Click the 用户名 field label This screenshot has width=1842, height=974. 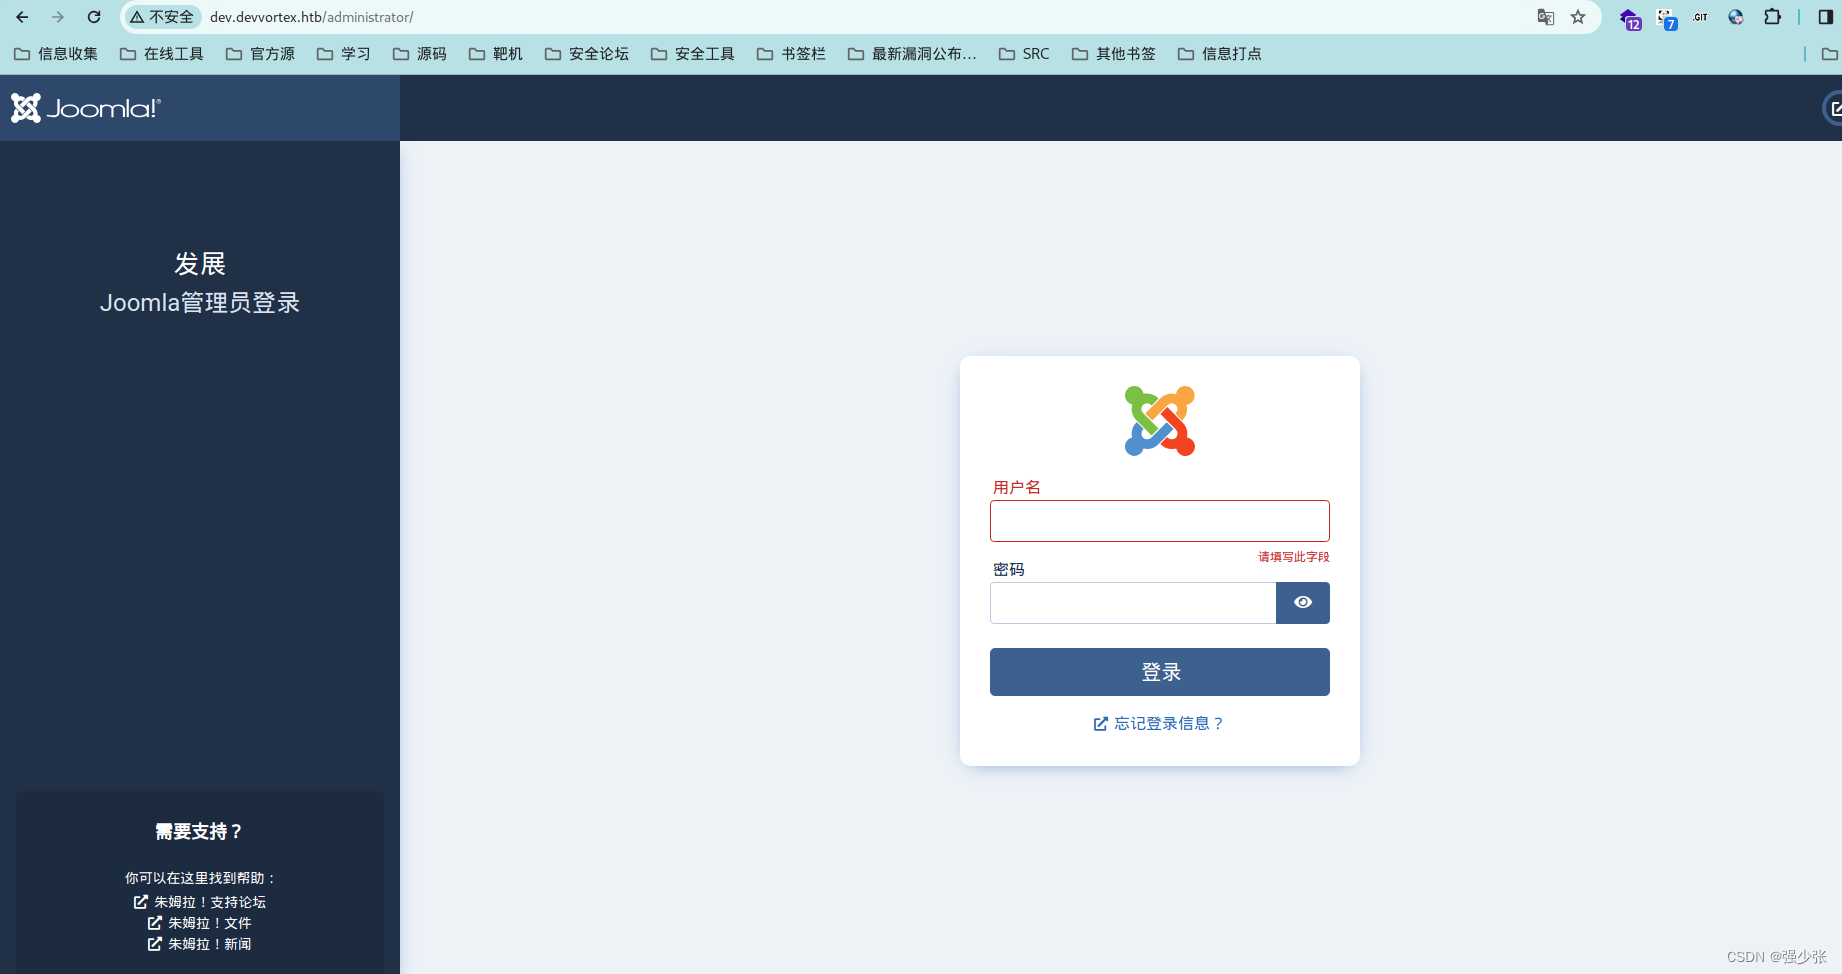(x=1017, y=487)
